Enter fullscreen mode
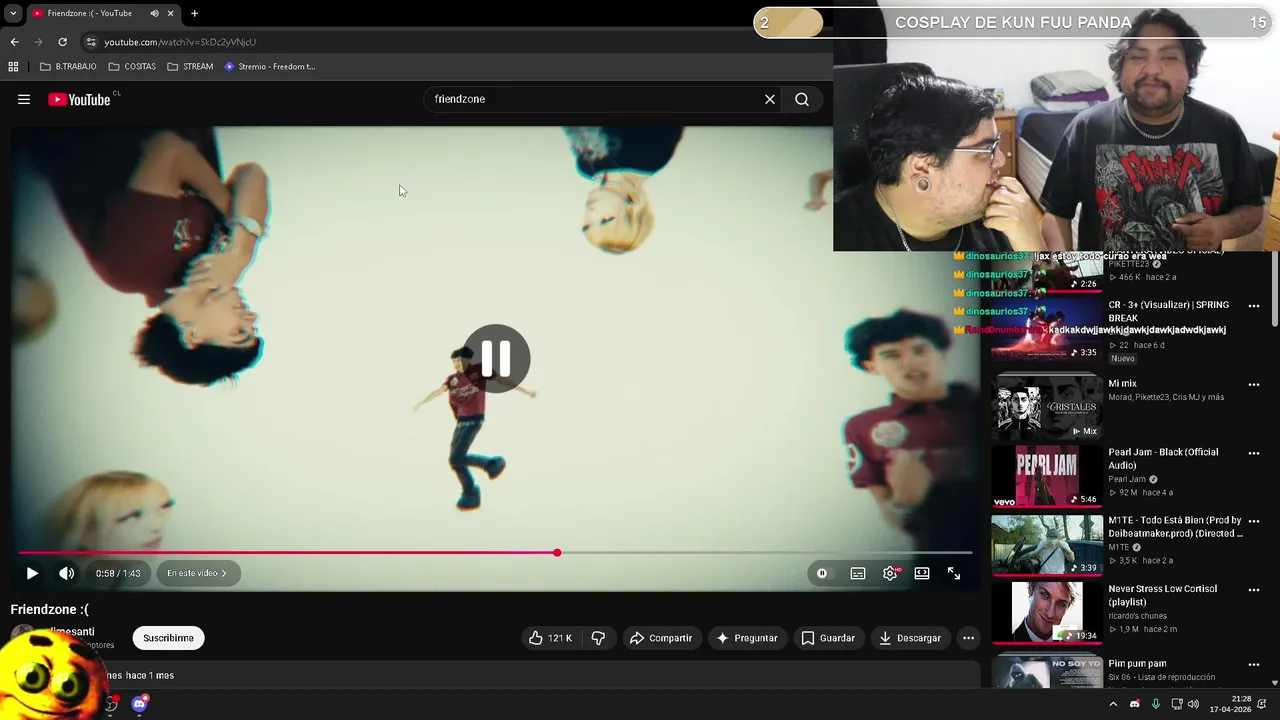1280x720 pixels. [954, 573]
